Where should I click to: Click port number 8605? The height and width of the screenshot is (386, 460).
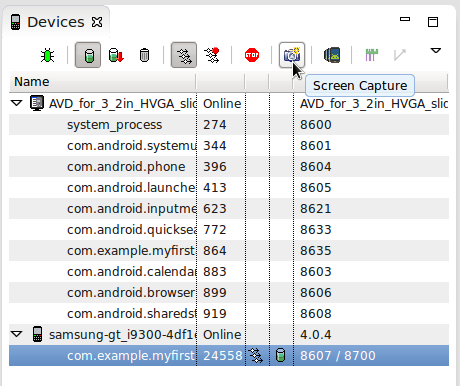pos(316,188)
